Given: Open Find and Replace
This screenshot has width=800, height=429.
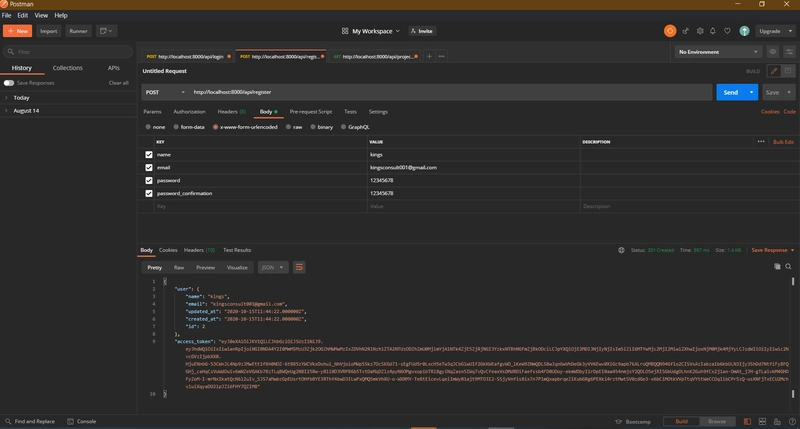Looking at the screenshot, I should [30, 421].
